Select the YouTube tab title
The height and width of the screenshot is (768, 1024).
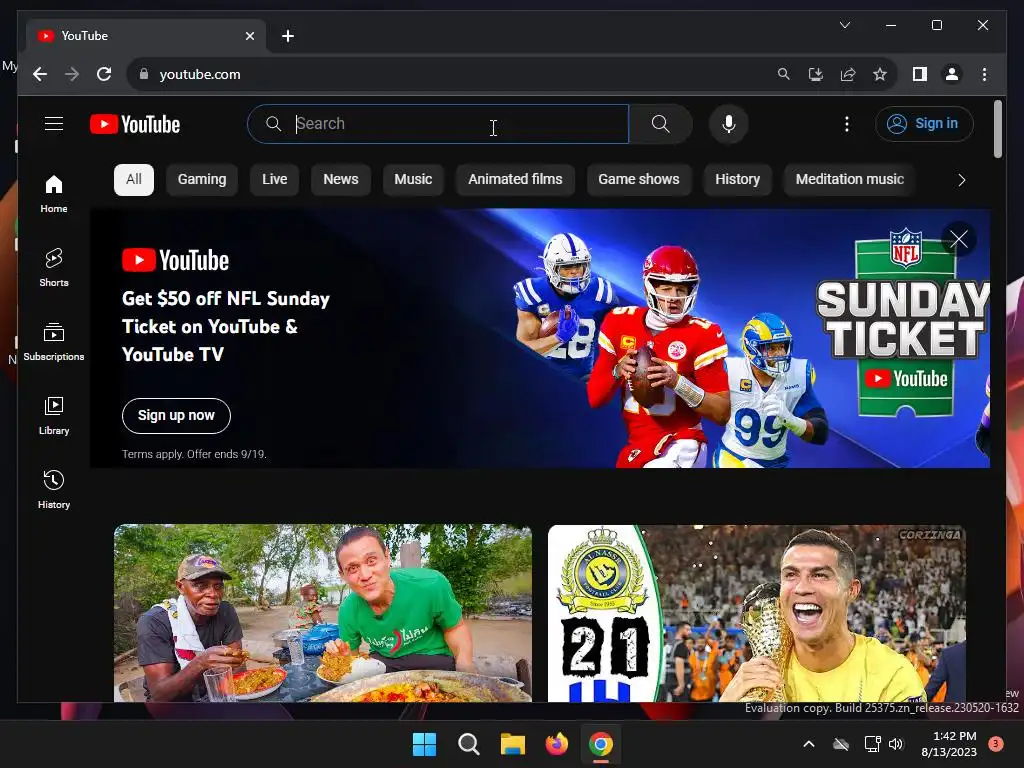coord(85,36)
